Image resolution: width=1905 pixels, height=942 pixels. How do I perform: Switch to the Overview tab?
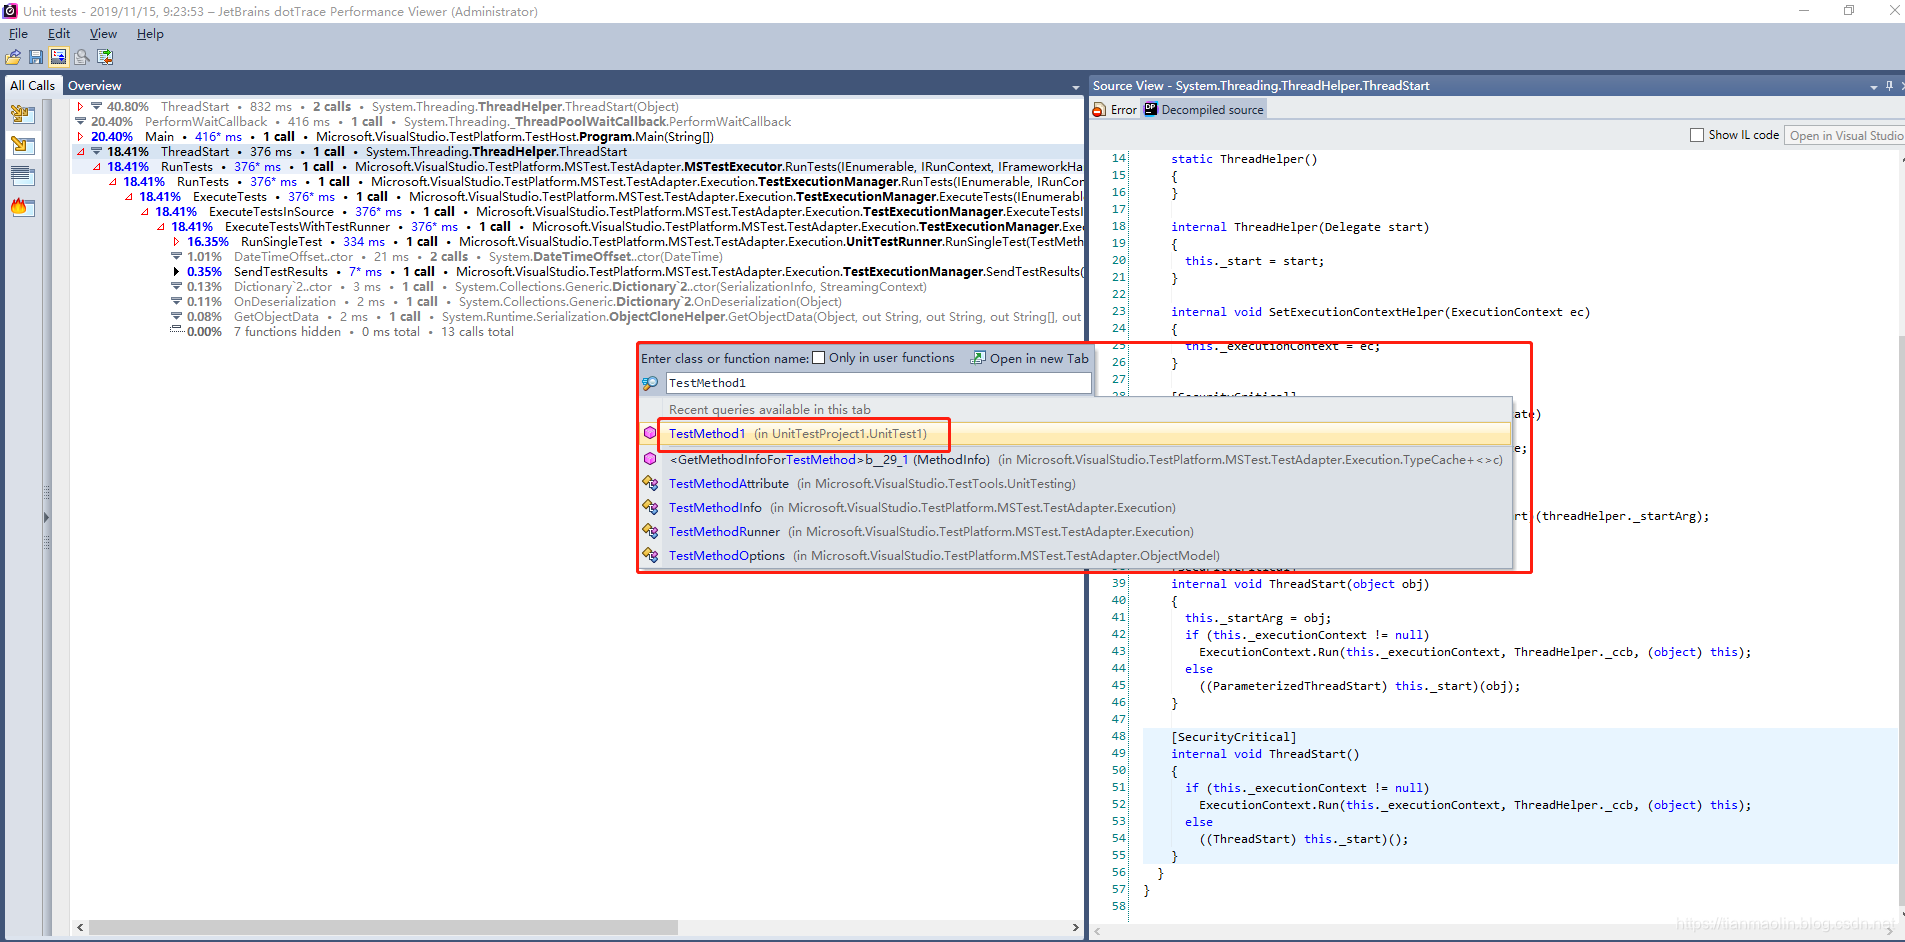point(95,86)
